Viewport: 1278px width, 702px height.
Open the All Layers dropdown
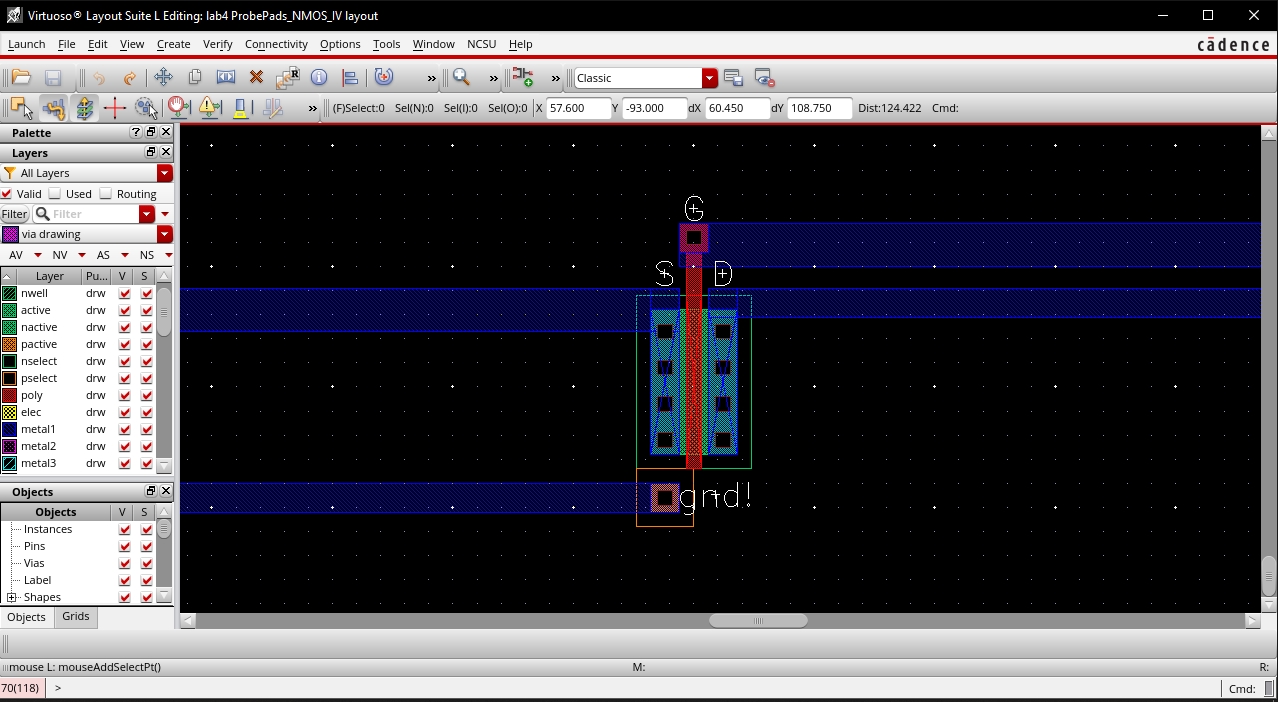[x=165, y=173]
